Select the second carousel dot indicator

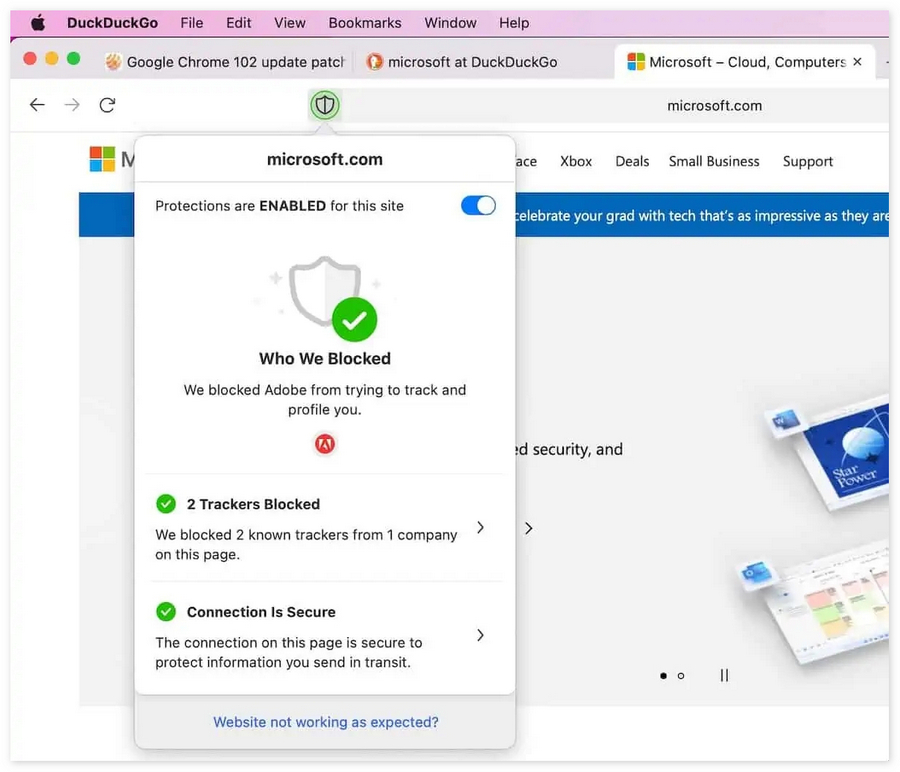pos(681,676)
